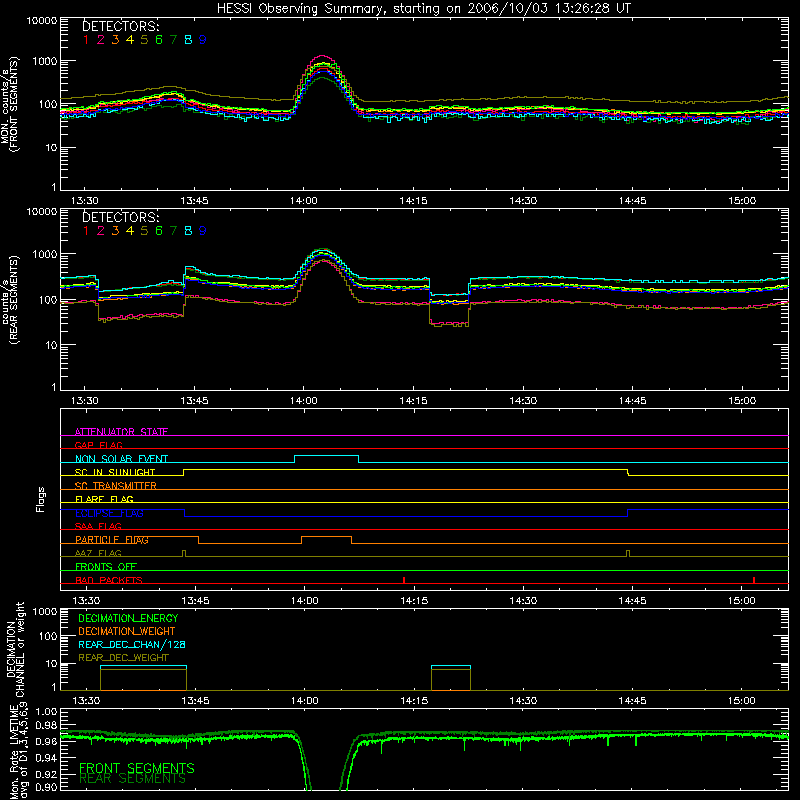800x800 pixels.
Task: Select detector 4 label in front segments legend
Action: (130, 40)
